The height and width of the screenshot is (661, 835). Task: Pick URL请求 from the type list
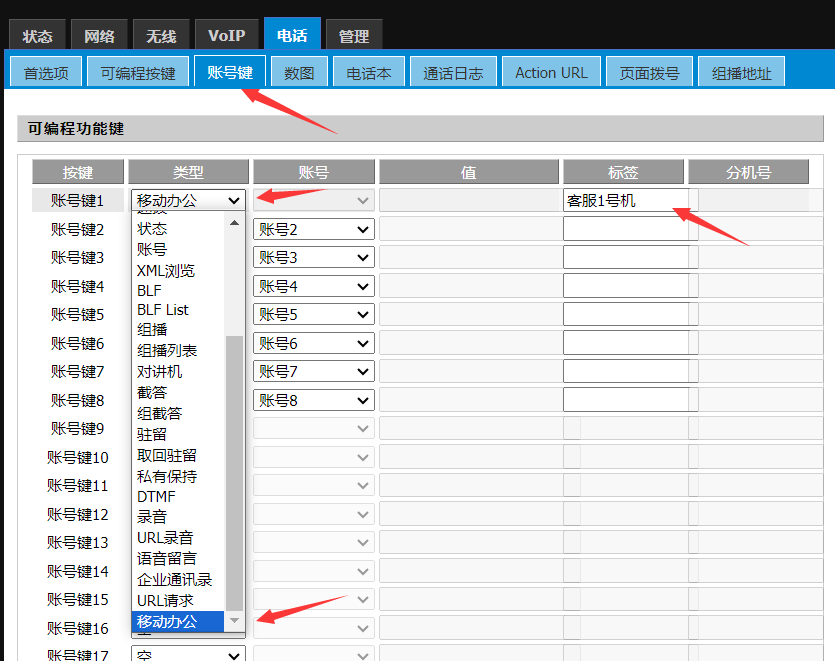165,601
